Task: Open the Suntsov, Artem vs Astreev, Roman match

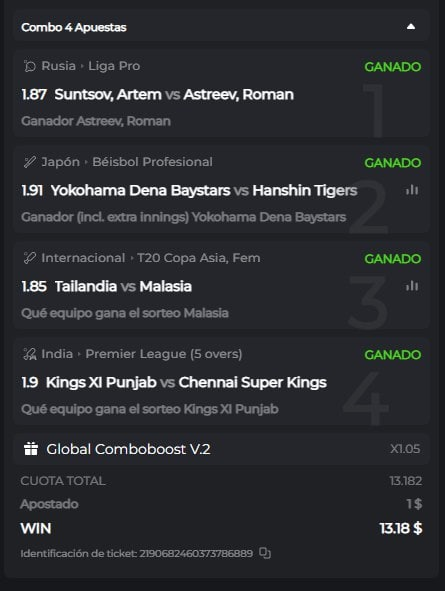Action: 174,95
